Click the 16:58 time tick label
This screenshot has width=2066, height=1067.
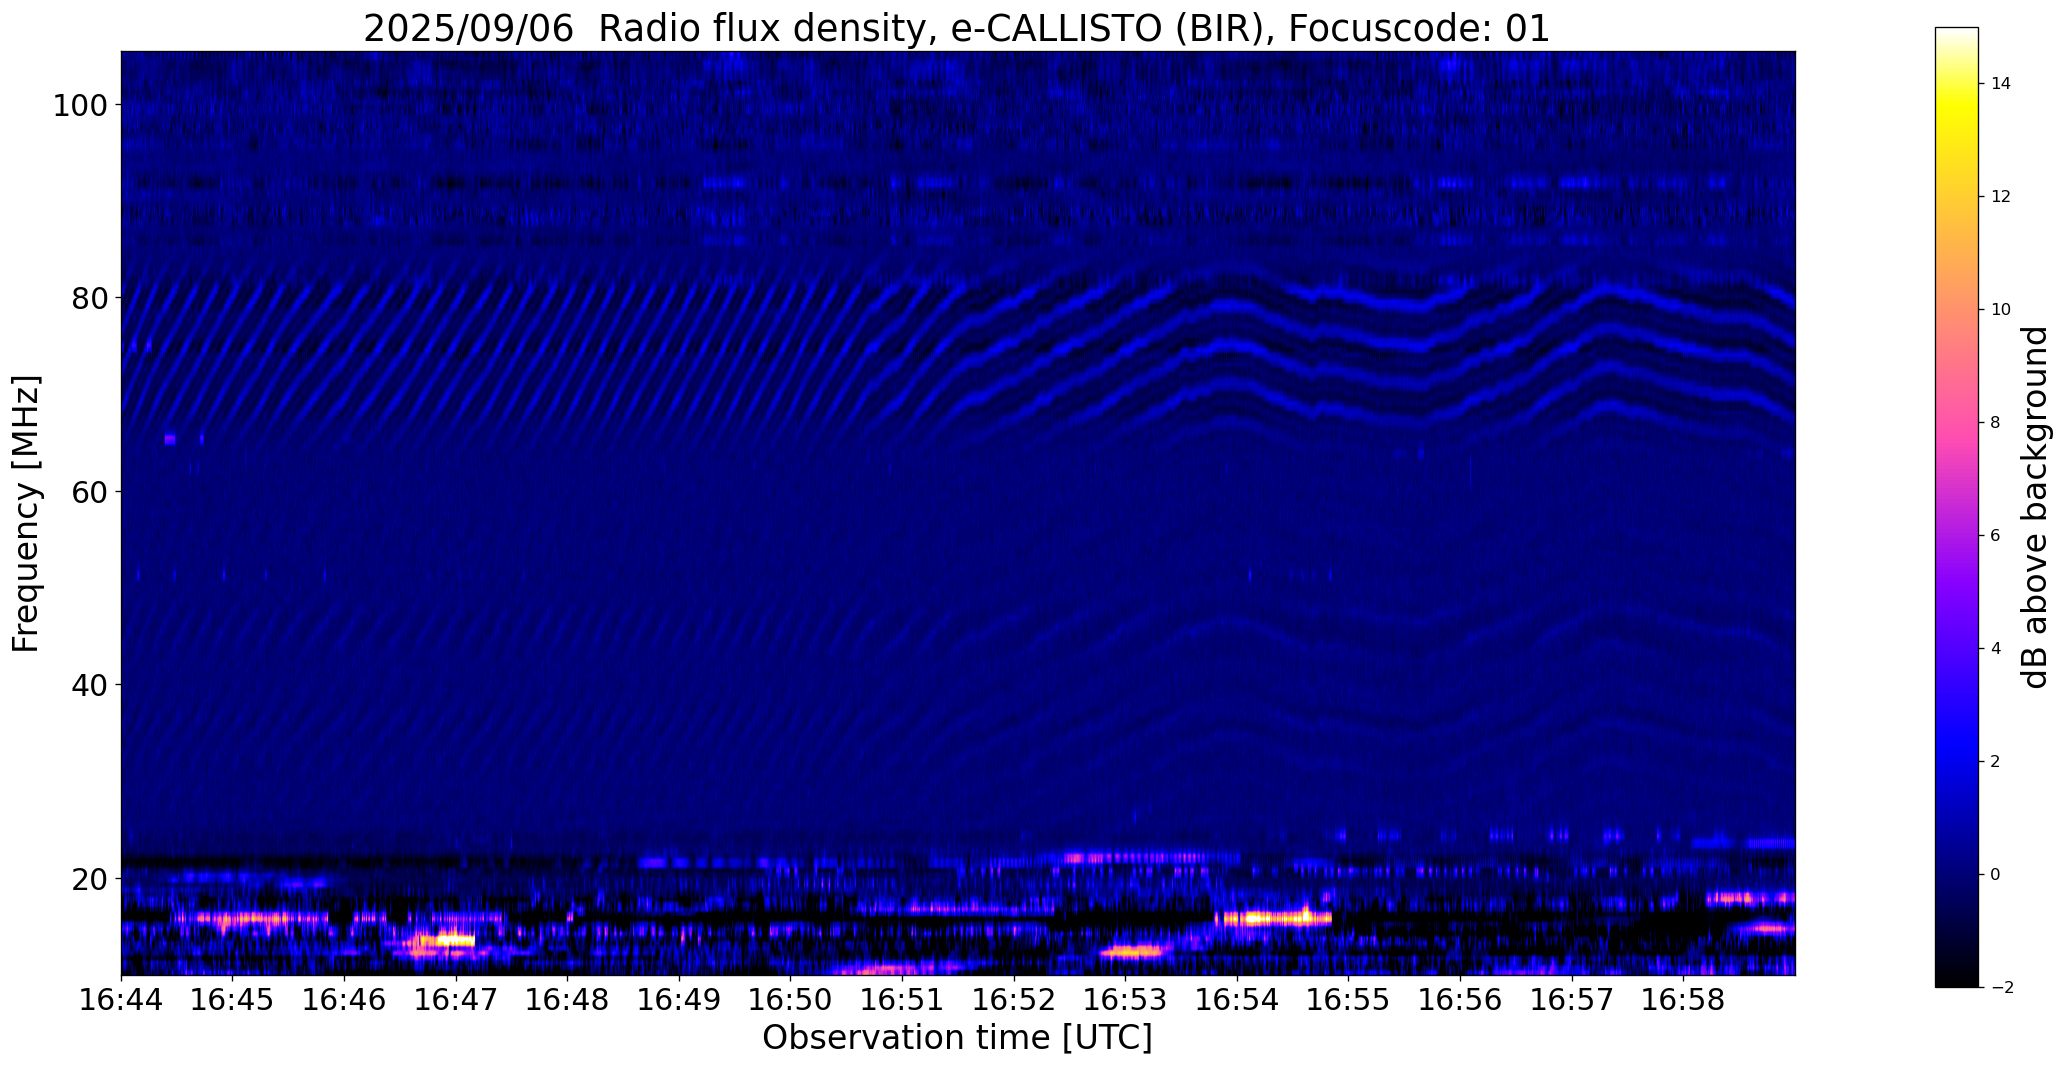point(1683,999)
